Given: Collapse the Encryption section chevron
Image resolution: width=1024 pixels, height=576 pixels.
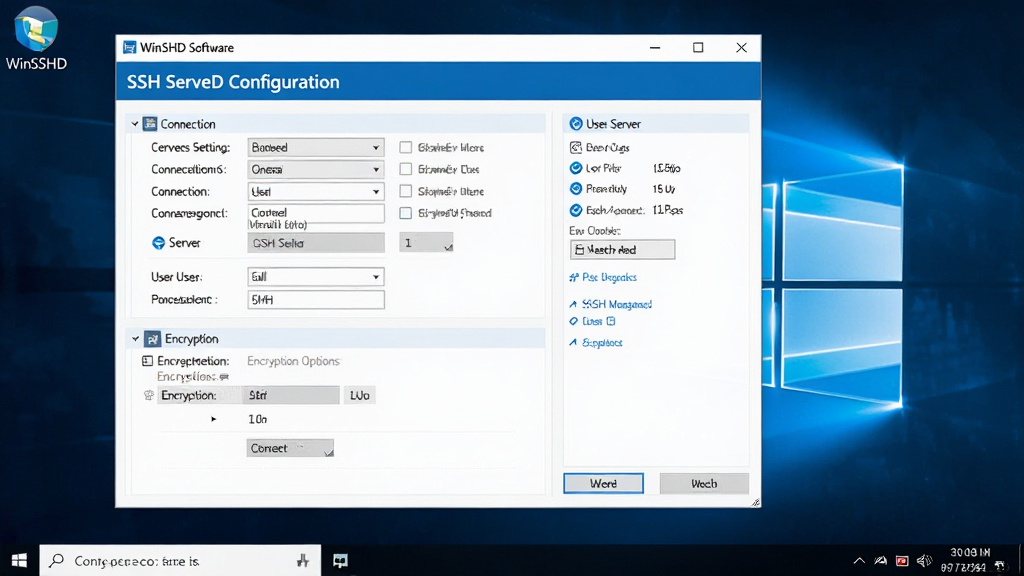Looking at the screenshot, I should tap(135, 339).
